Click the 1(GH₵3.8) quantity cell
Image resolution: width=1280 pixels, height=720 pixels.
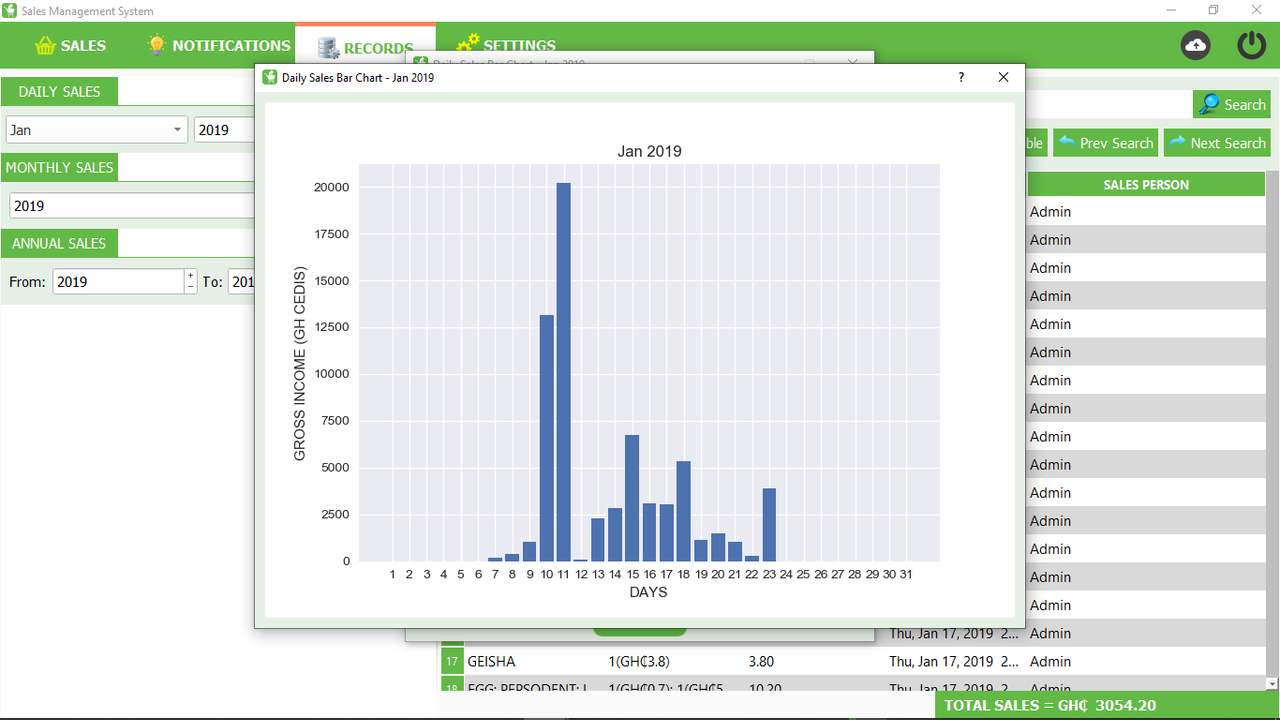click(639, 661)
